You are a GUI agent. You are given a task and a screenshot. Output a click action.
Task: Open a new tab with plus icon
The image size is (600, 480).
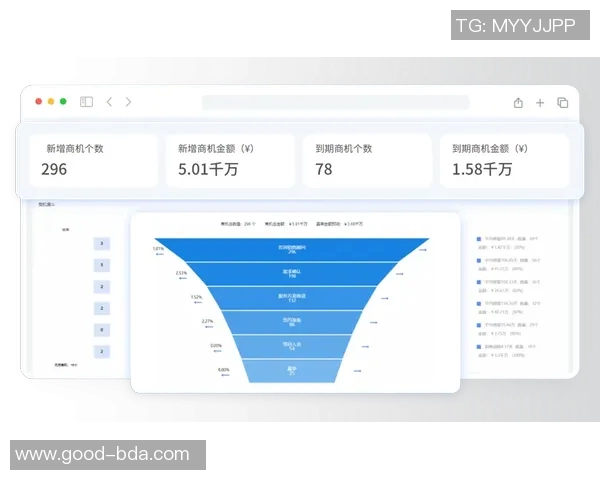(540, 102)
